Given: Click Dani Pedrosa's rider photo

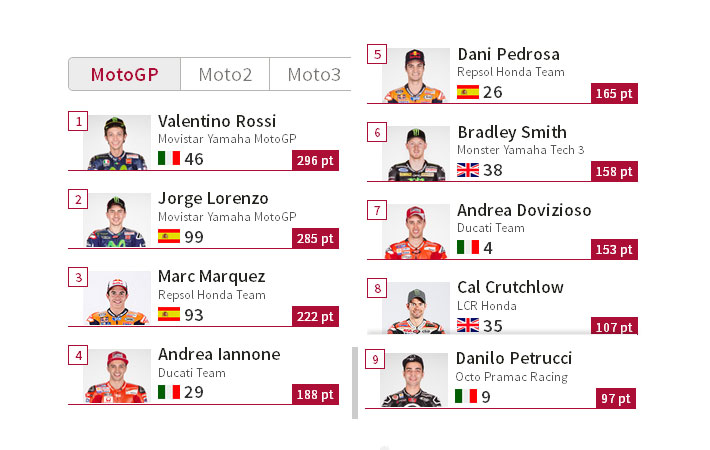Looking at the screenshot, I should (416, 76).
